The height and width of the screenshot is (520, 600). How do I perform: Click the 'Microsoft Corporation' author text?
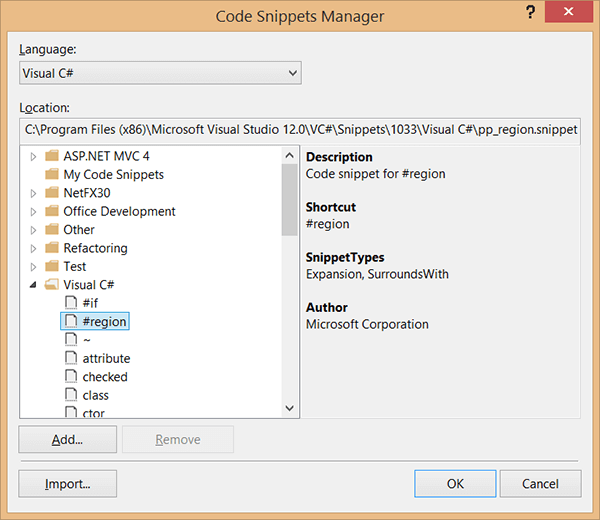point(367,324)
